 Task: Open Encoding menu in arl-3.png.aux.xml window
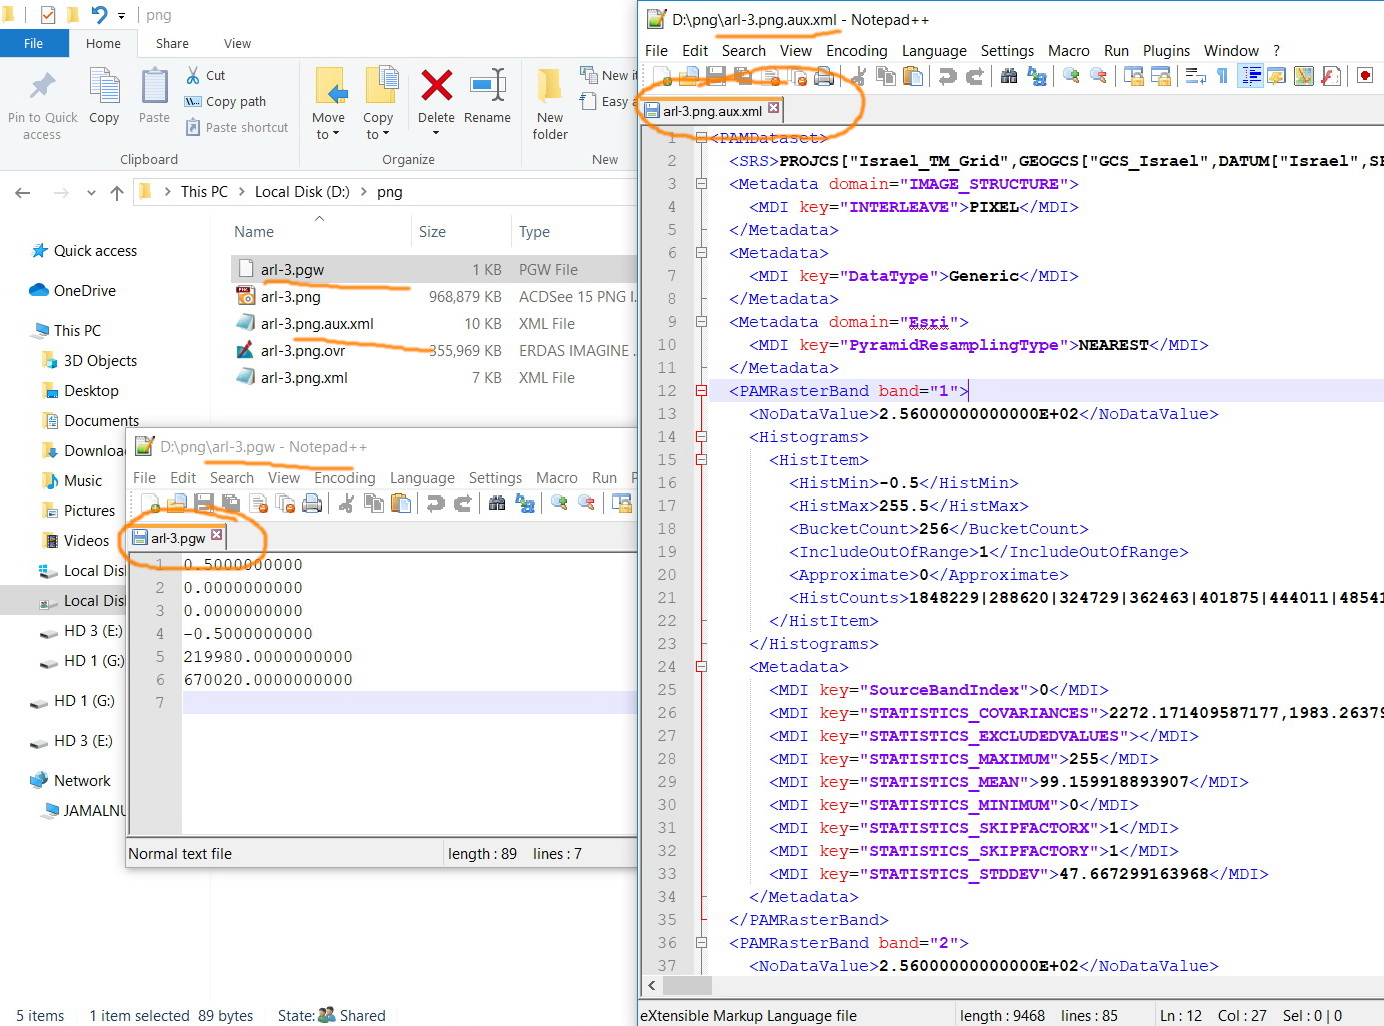[x=856, y=51]
